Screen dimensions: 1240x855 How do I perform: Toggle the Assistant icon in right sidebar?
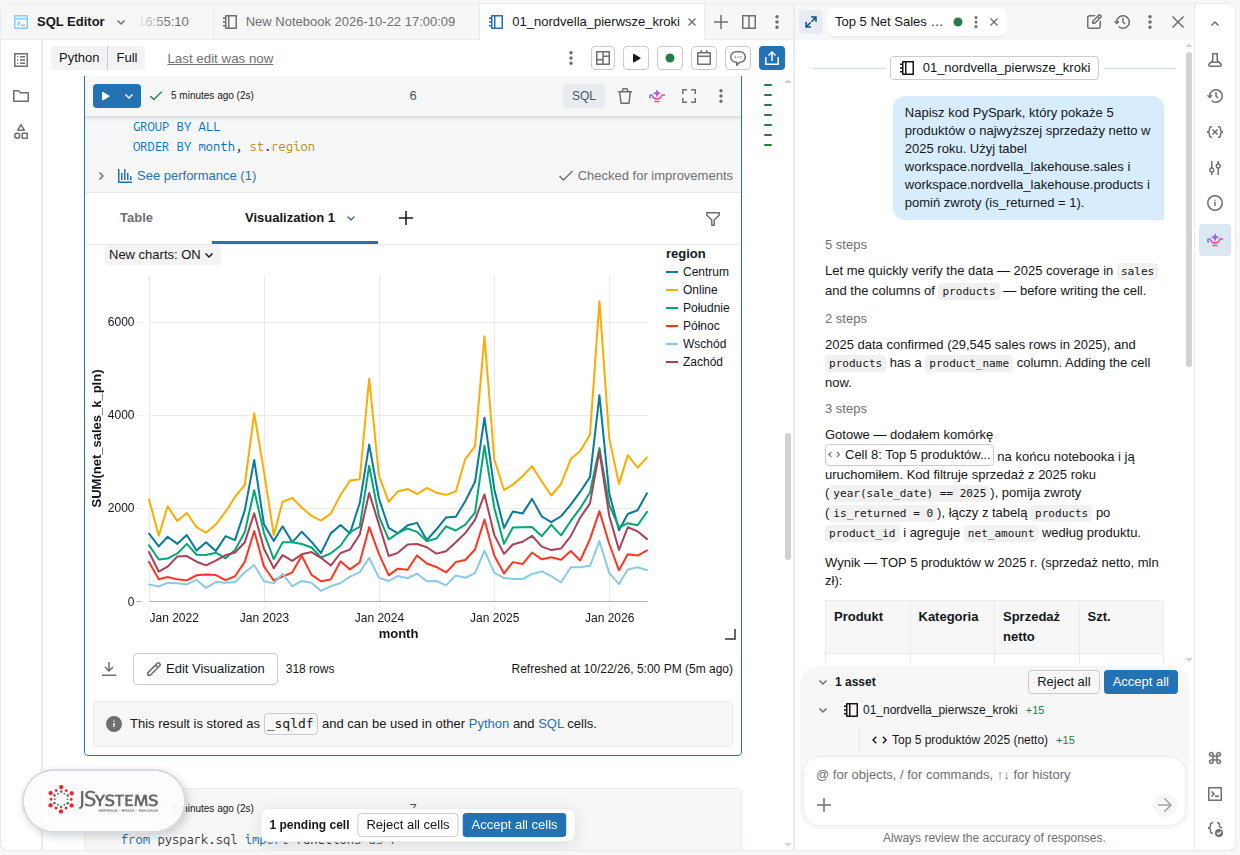(1215, 240)
